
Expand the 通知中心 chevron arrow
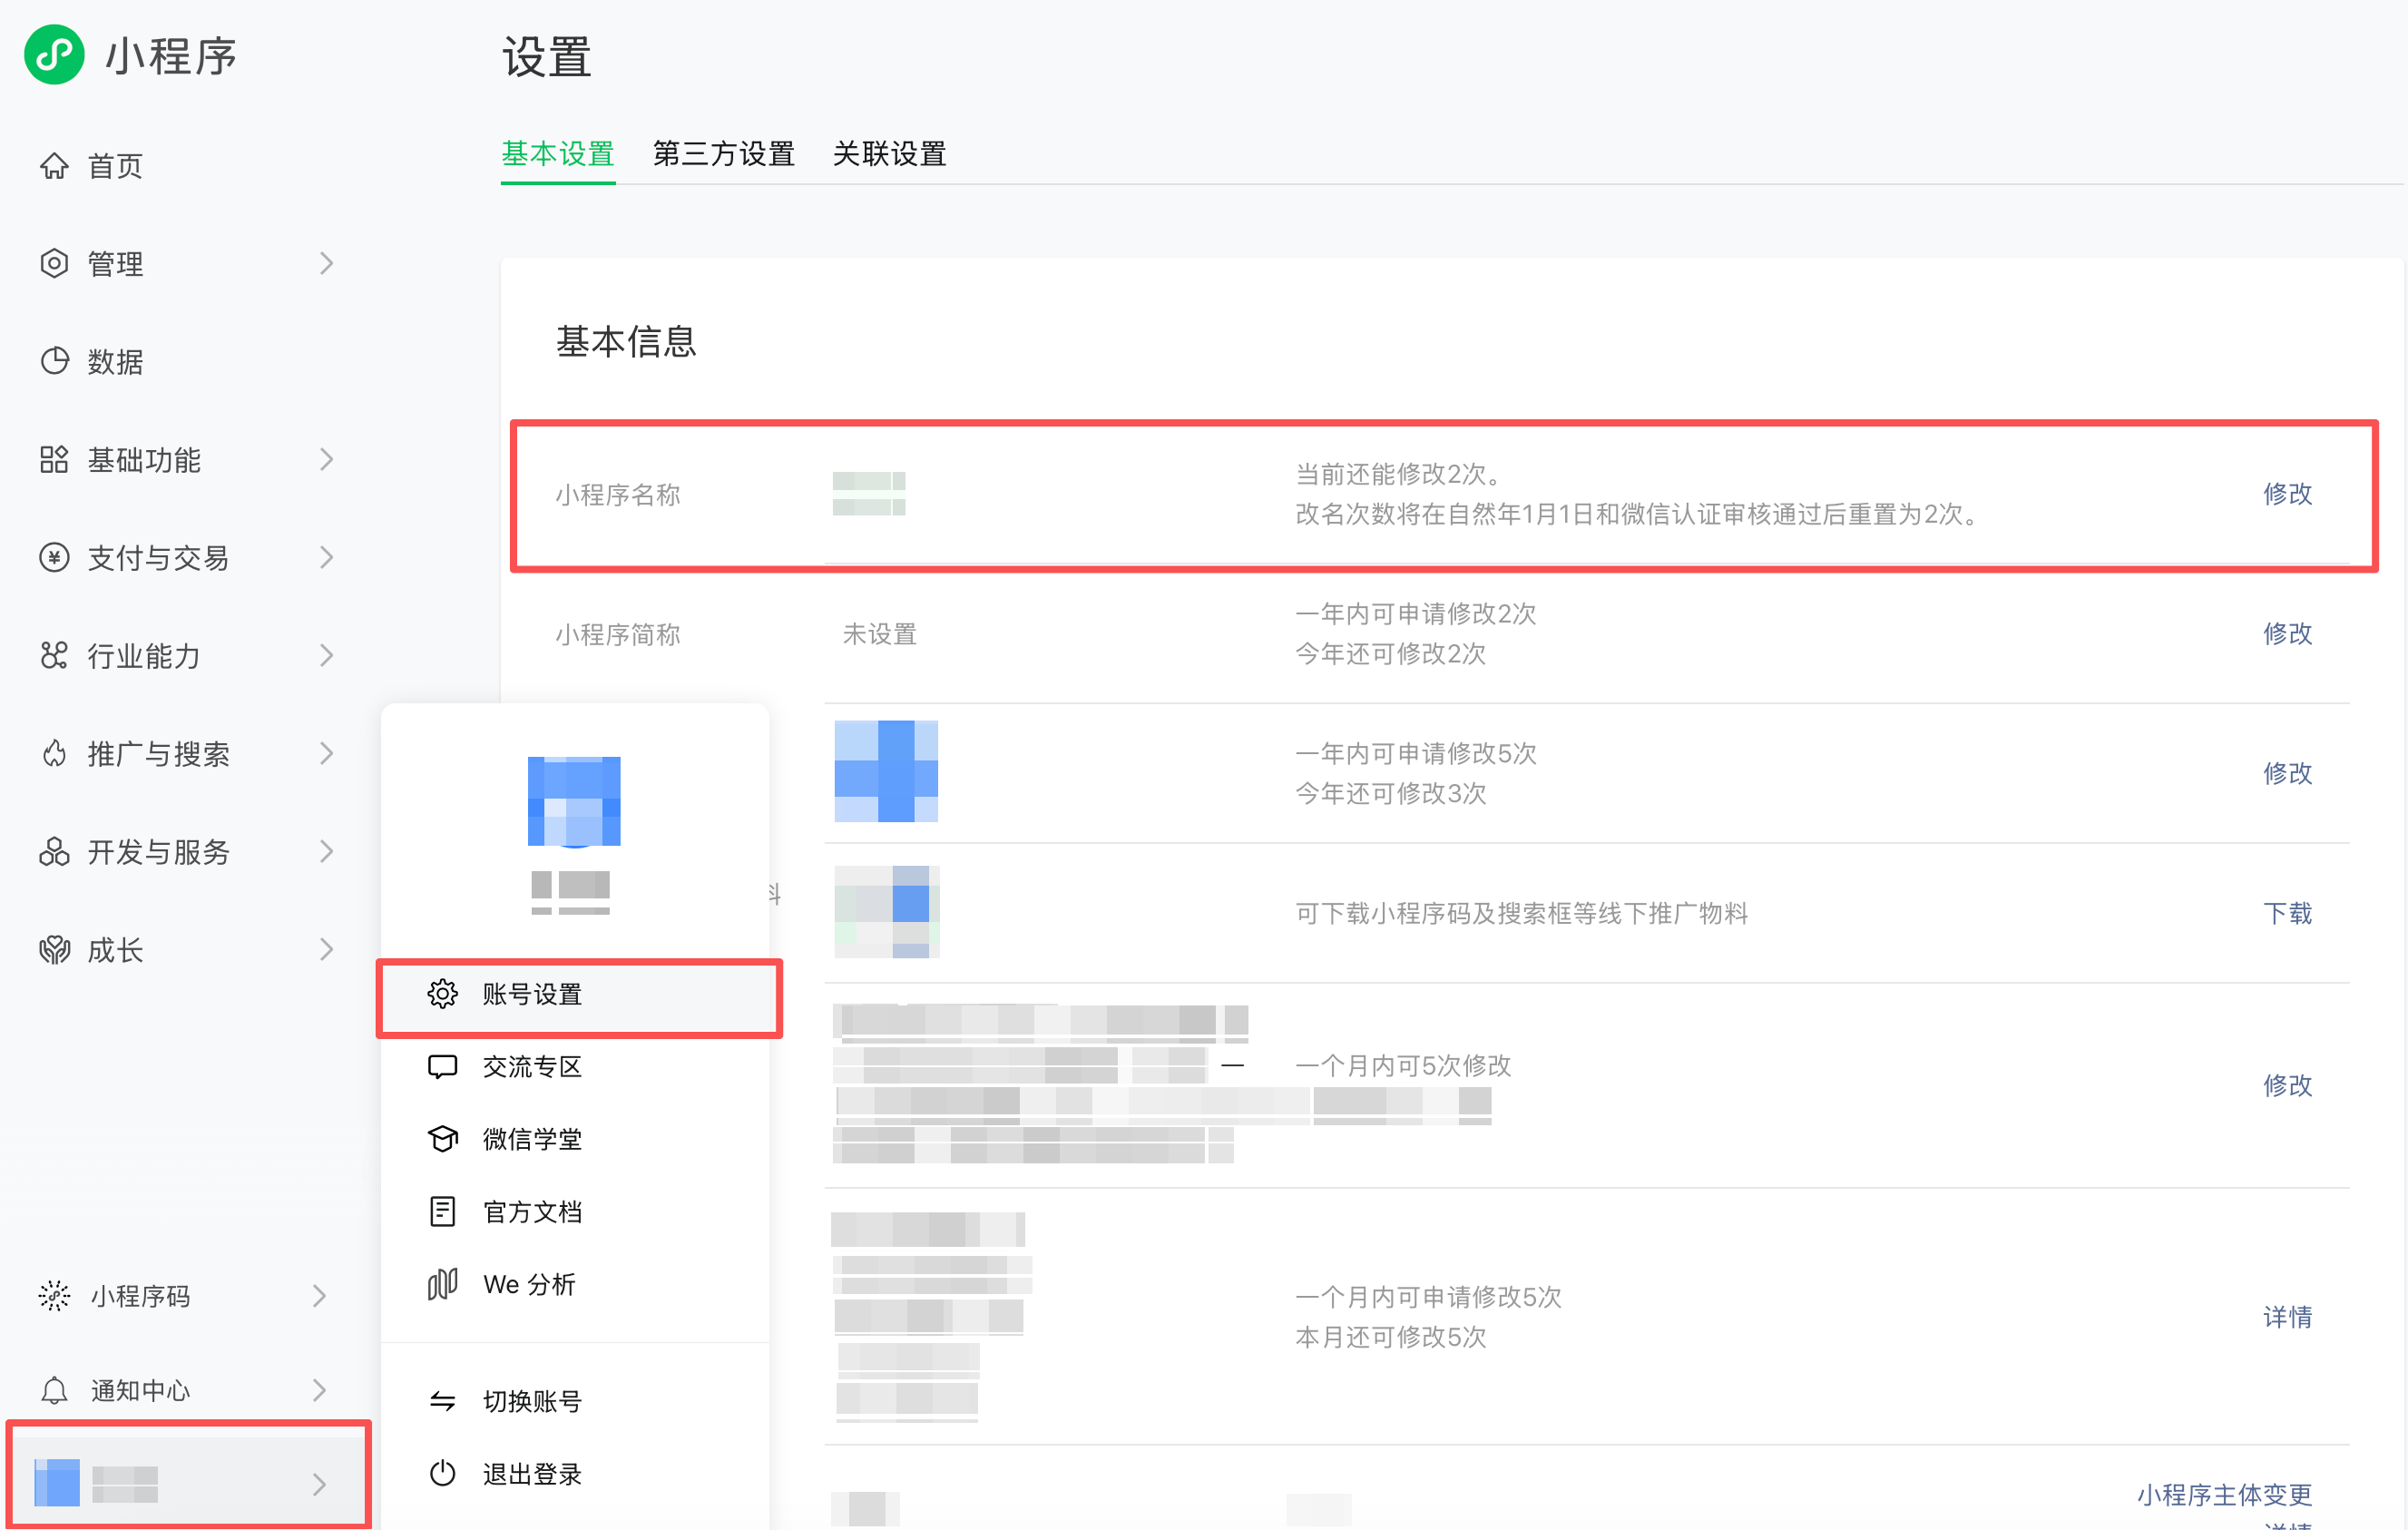point(319,1390)
